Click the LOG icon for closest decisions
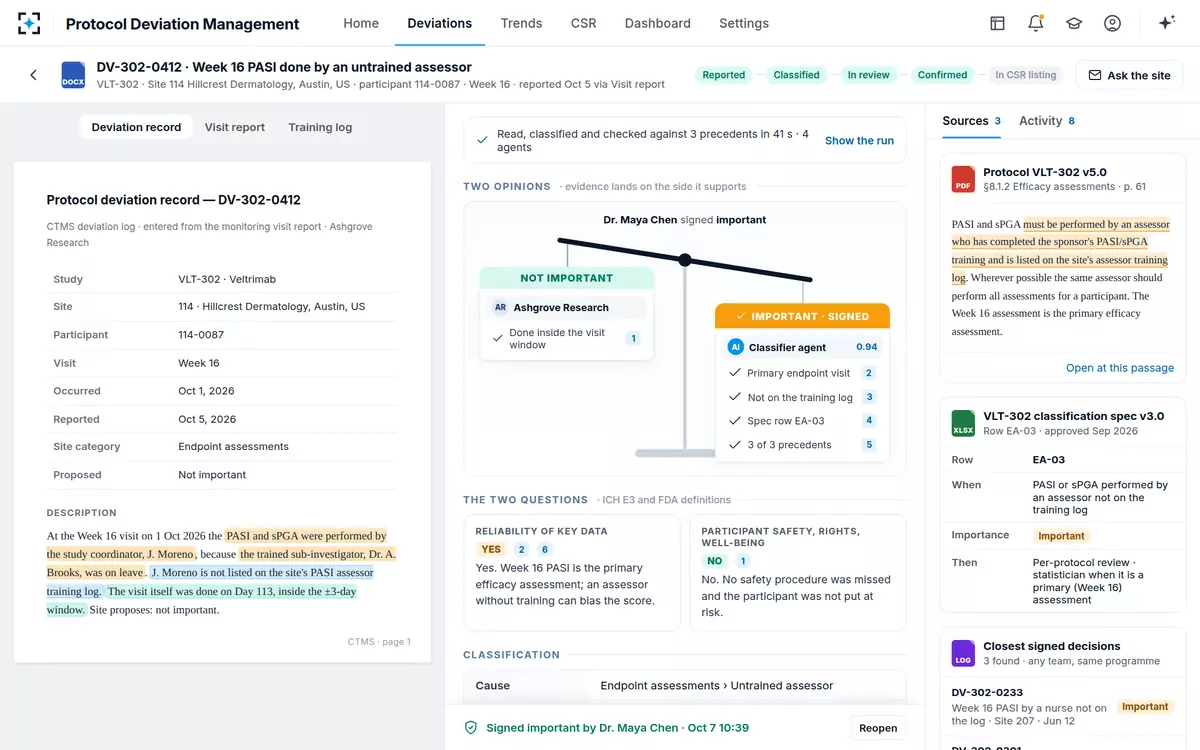 tap(963, 653)
